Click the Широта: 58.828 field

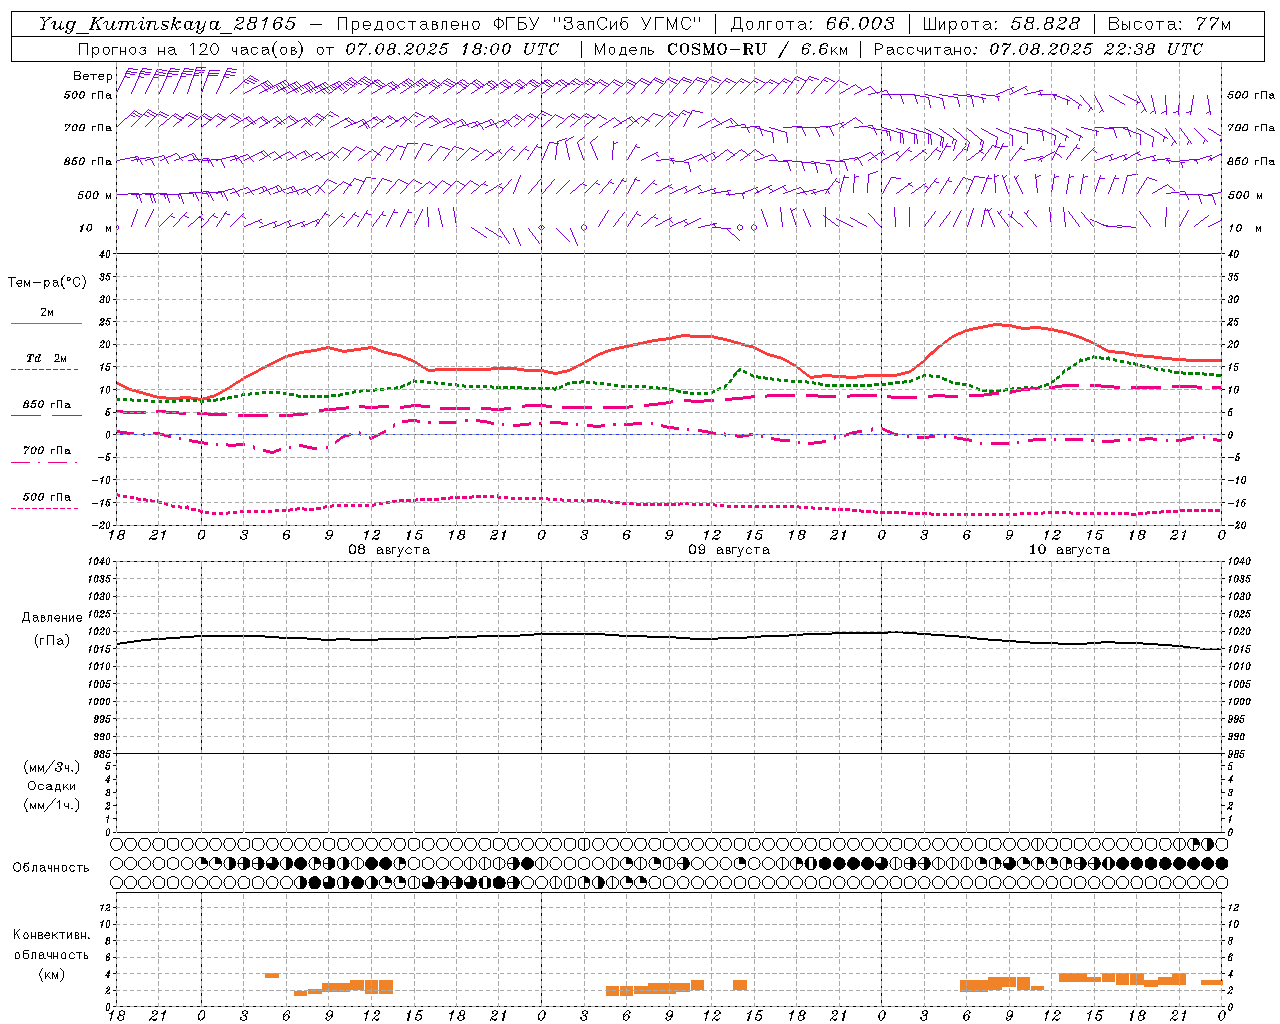pyautogui.click(x=1001, y=24)
